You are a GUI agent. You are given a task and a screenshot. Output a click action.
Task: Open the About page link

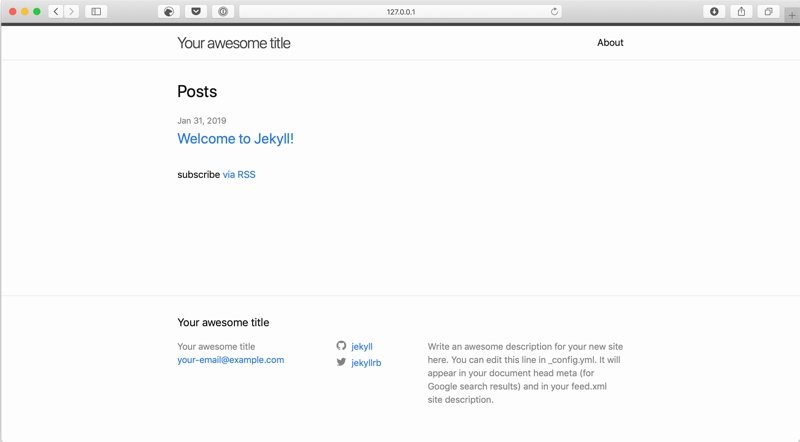pyautogui.click(x=610, y=42)
